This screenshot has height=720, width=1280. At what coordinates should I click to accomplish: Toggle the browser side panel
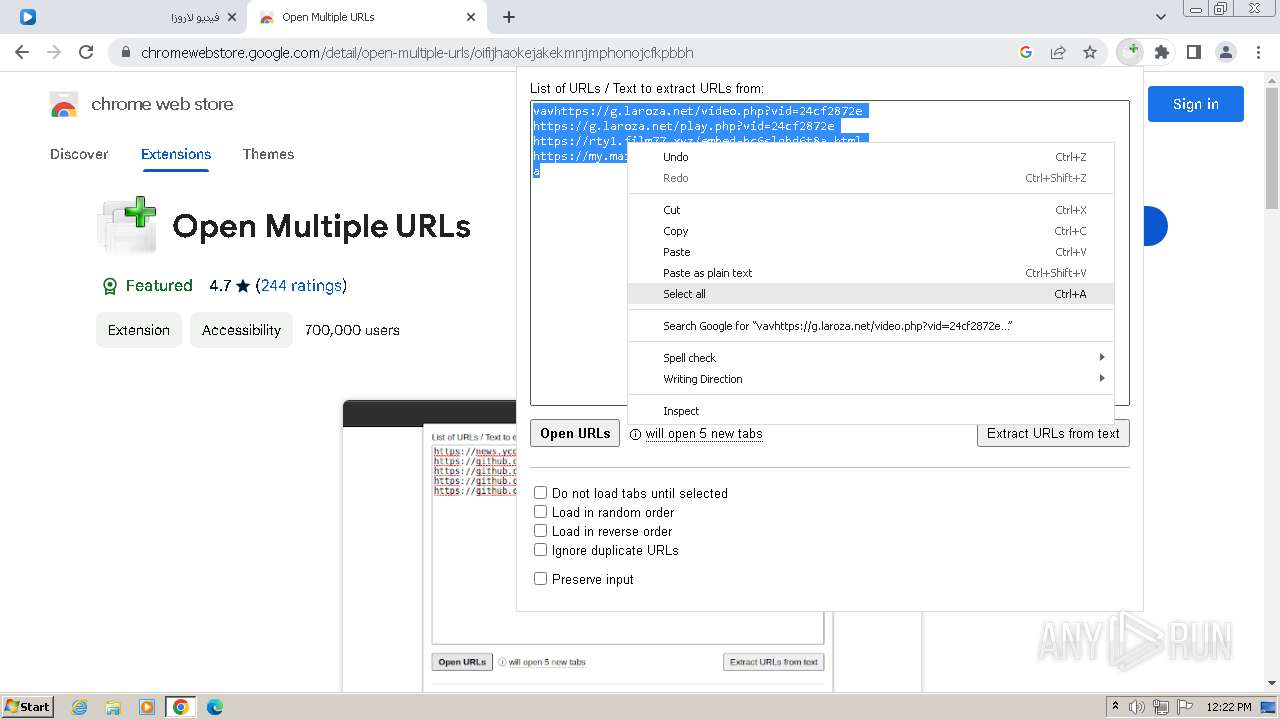tap(1193, 52)
